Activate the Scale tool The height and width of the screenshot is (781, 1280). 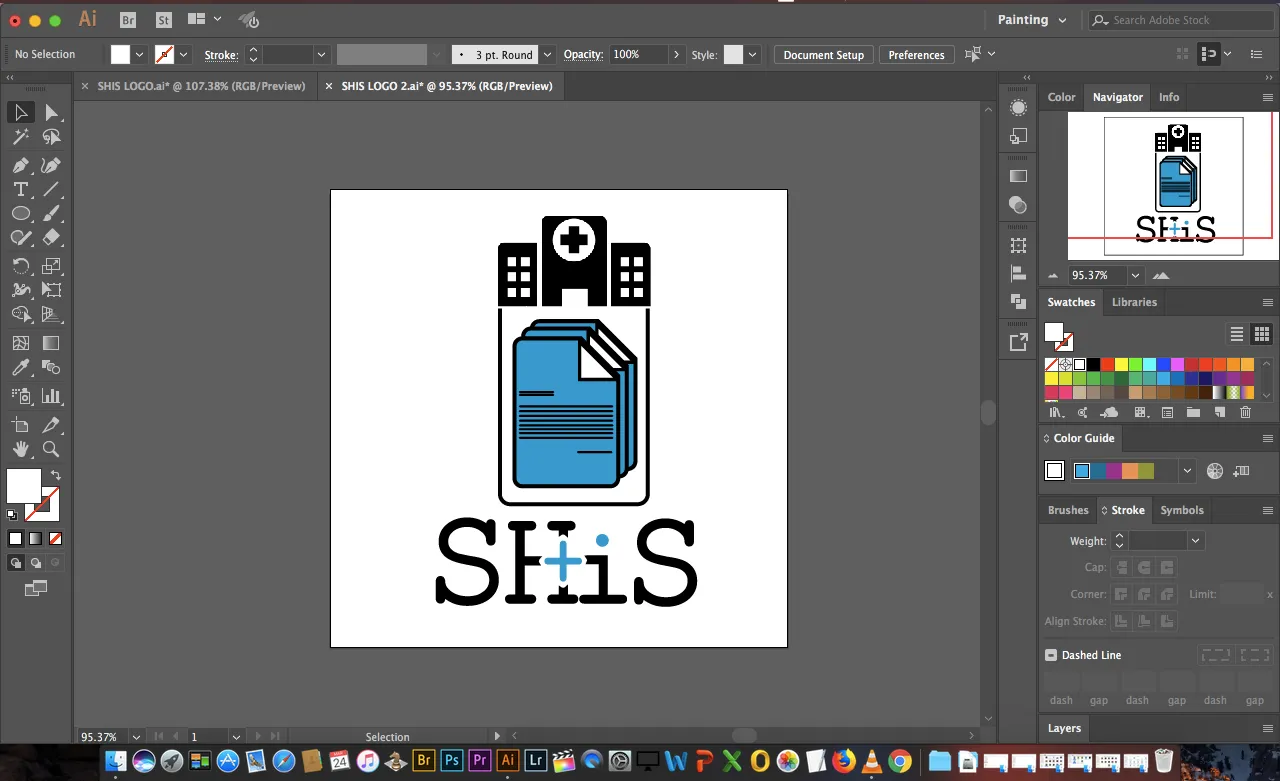[x=51, y=266]
